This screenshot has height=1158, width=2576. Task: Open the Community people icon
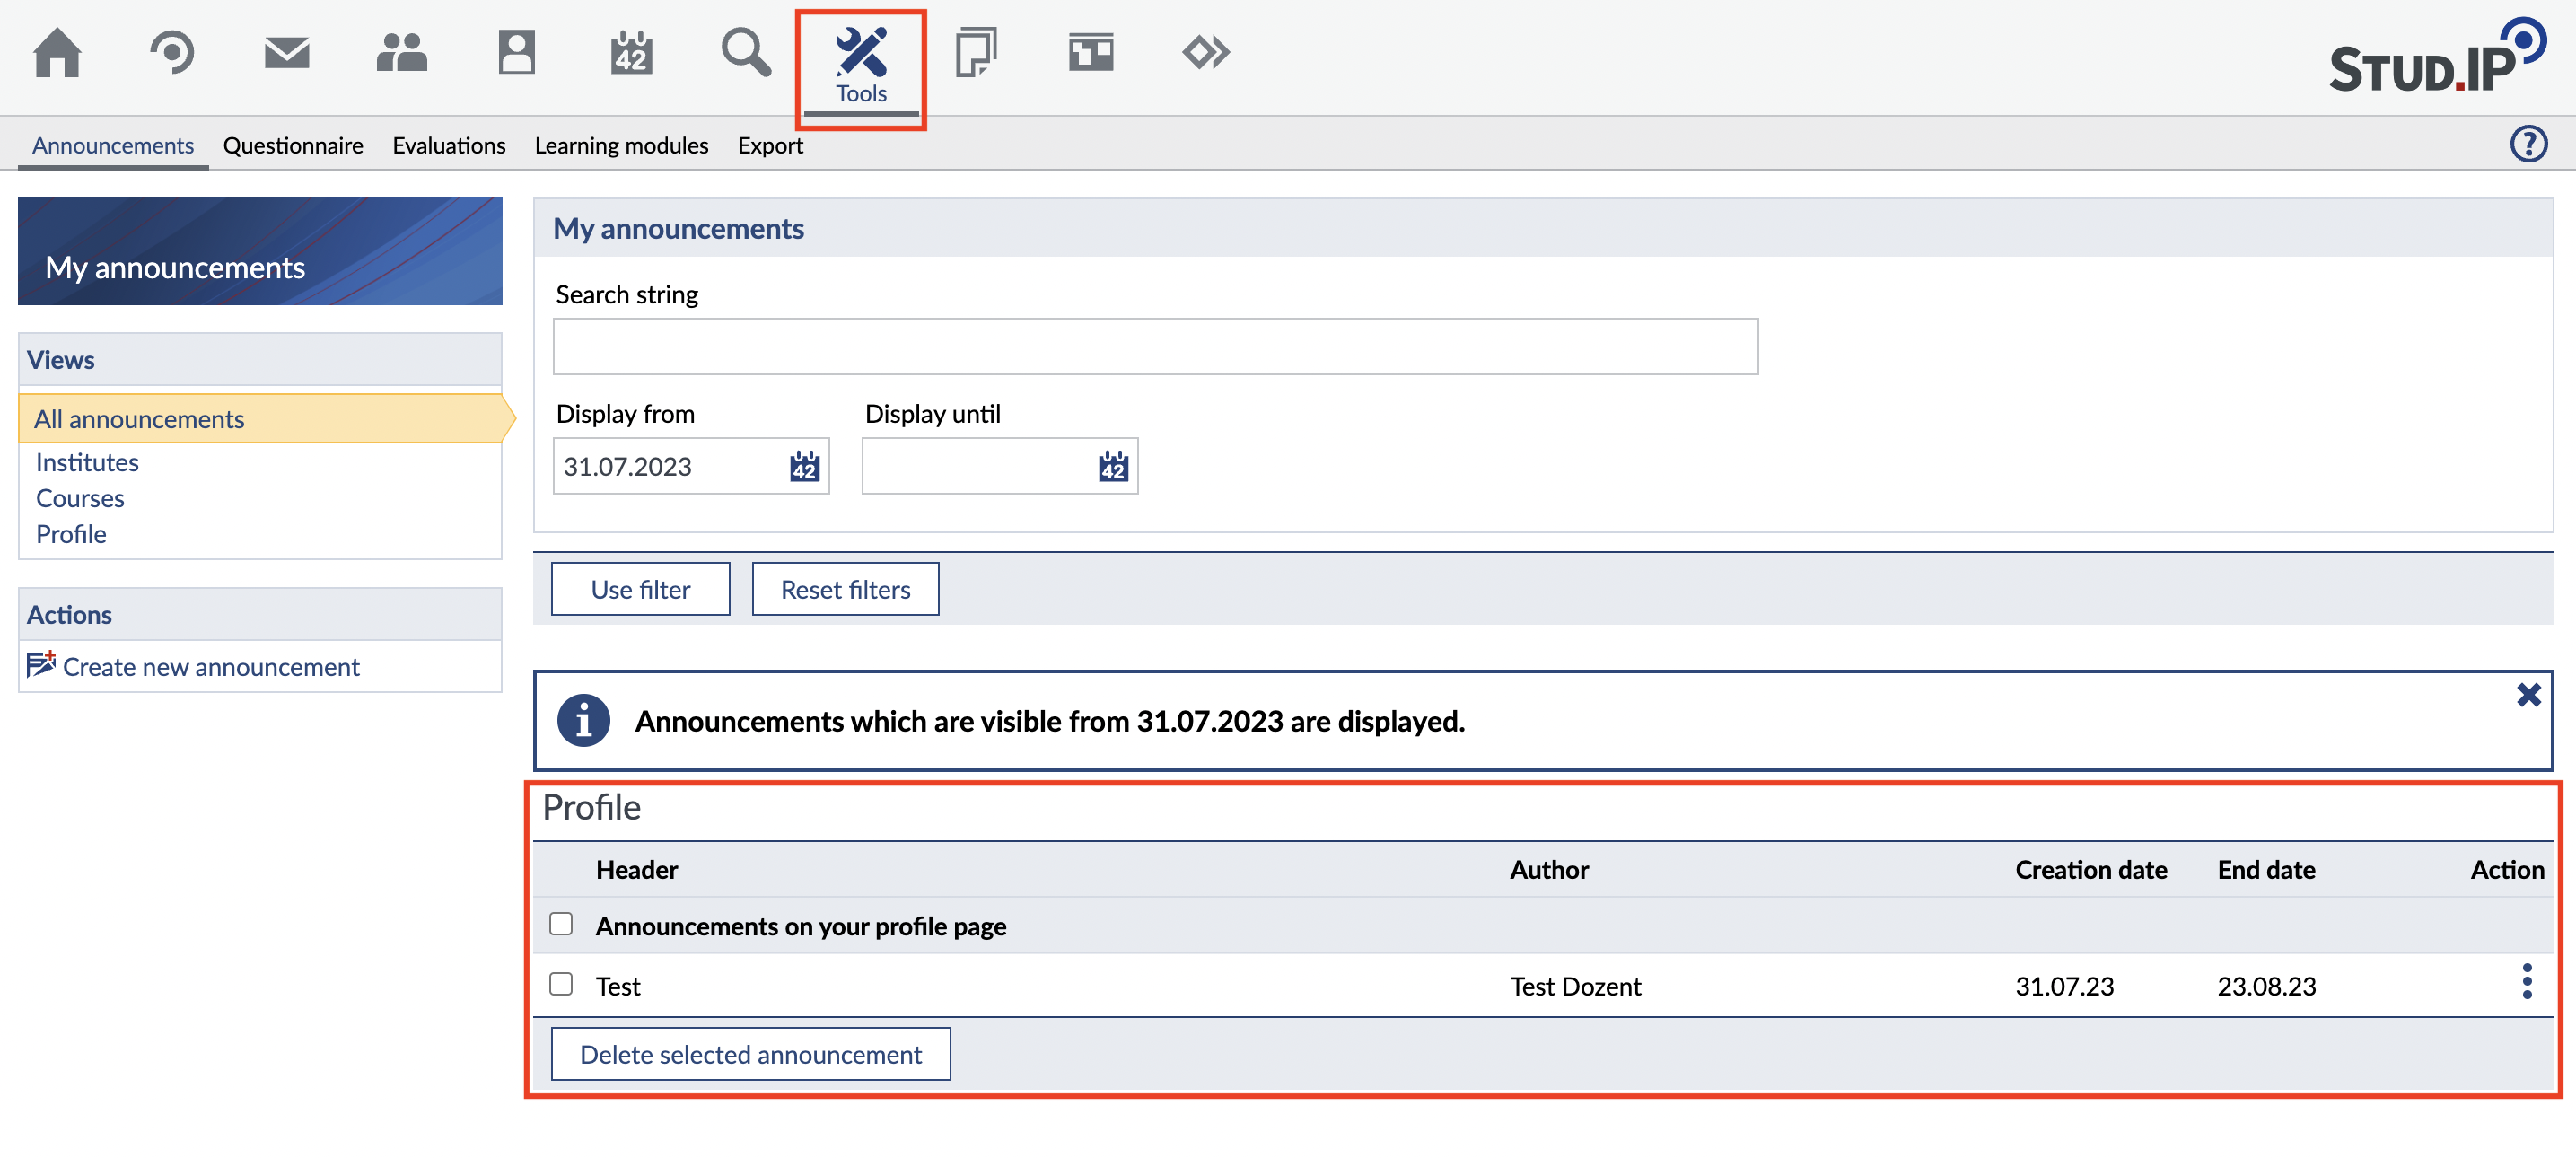[x=401, y=52]
